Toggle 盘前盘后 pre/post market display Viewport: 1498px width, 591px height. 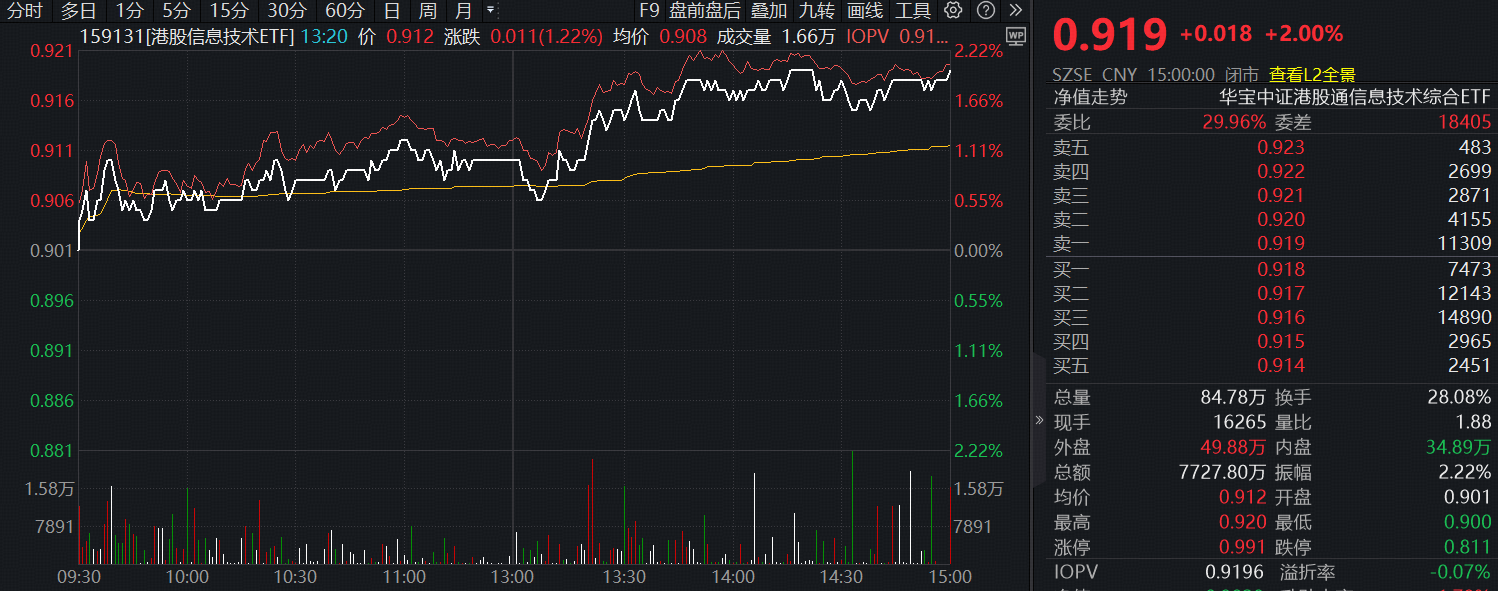pos(705,11)
